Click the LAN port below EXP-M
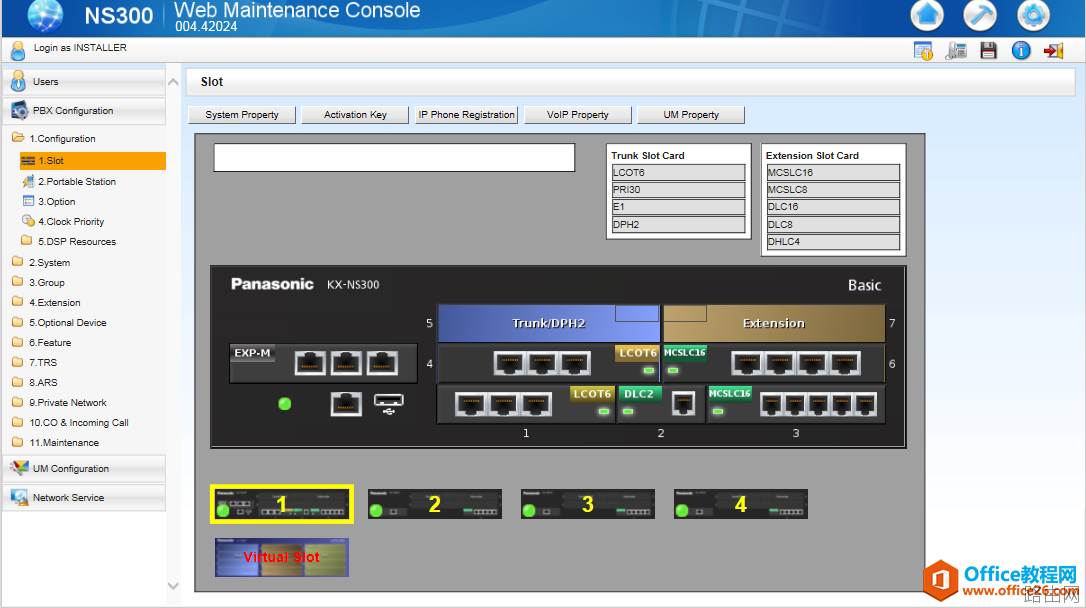The height and width of the screenshot is (608, 1086). click(346, 404)
